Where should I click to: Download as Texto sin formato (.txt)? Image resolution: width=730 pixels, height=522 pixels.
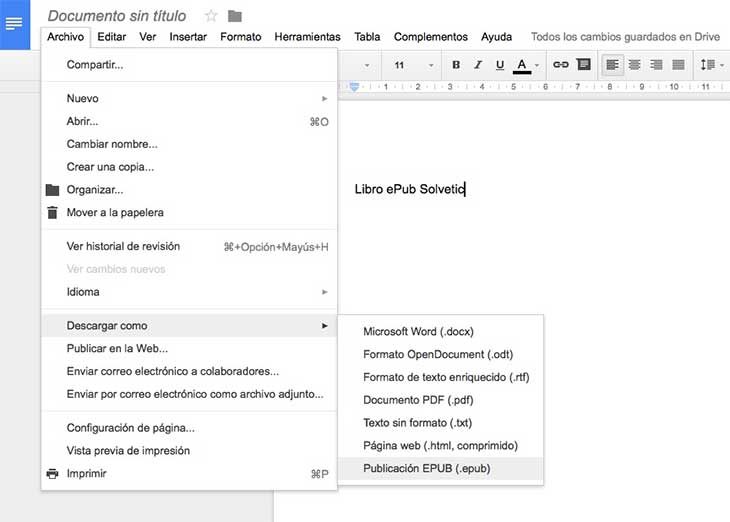coord(440,423)
